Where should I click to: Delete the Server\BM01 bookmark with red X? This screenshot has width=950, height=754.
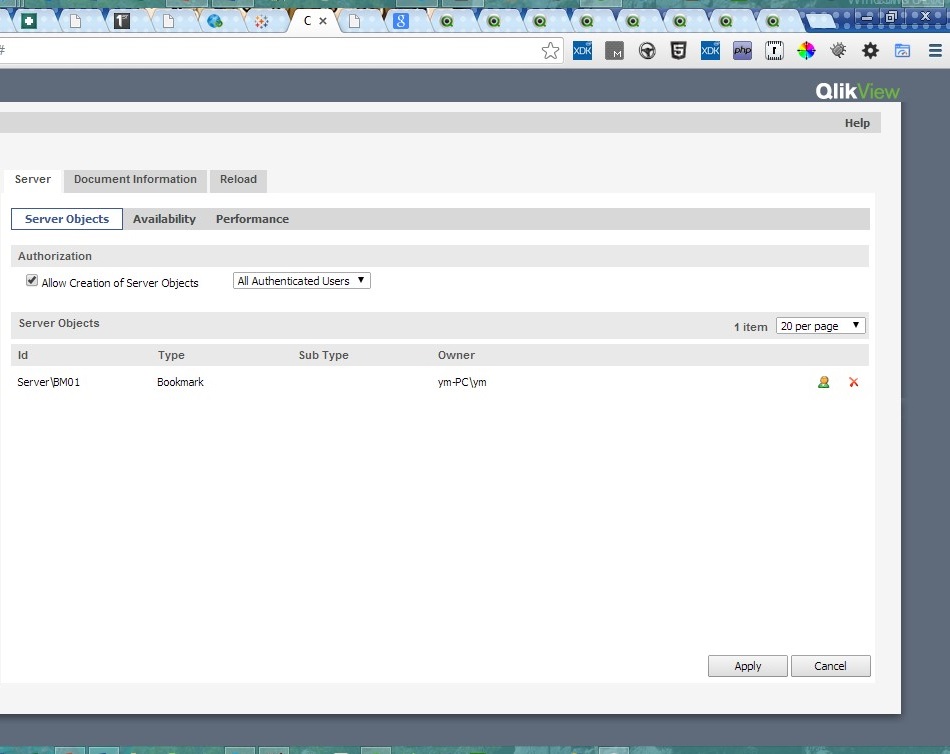coord(854,382)
